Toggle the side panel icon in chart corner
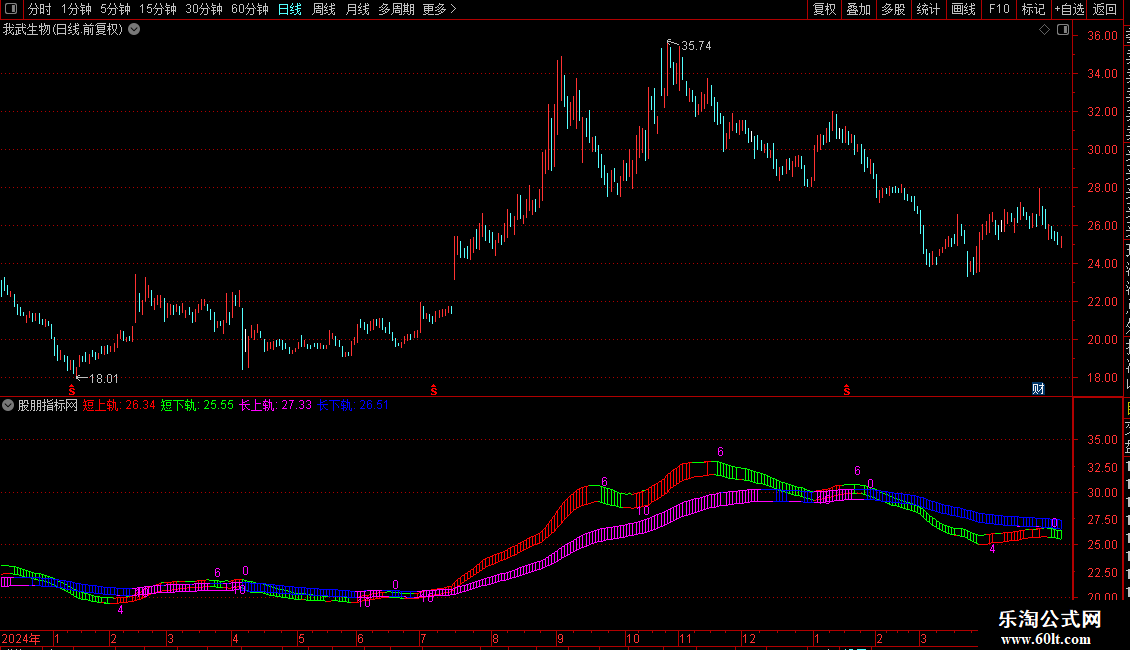The width and height of the screenshot is (1130, 650). pyautogui.click(x=1063, y=30)
